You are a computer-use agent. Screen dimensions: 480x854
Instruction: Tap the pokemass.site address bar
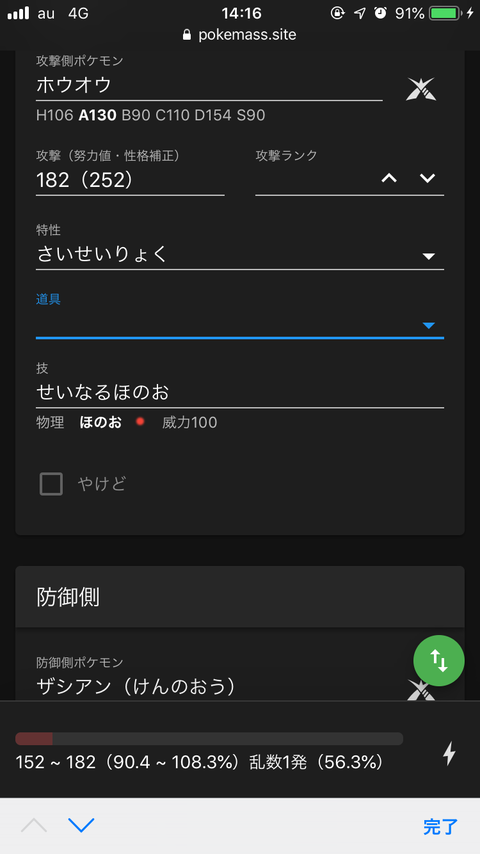pyautogui.click(x=240, y=35)
